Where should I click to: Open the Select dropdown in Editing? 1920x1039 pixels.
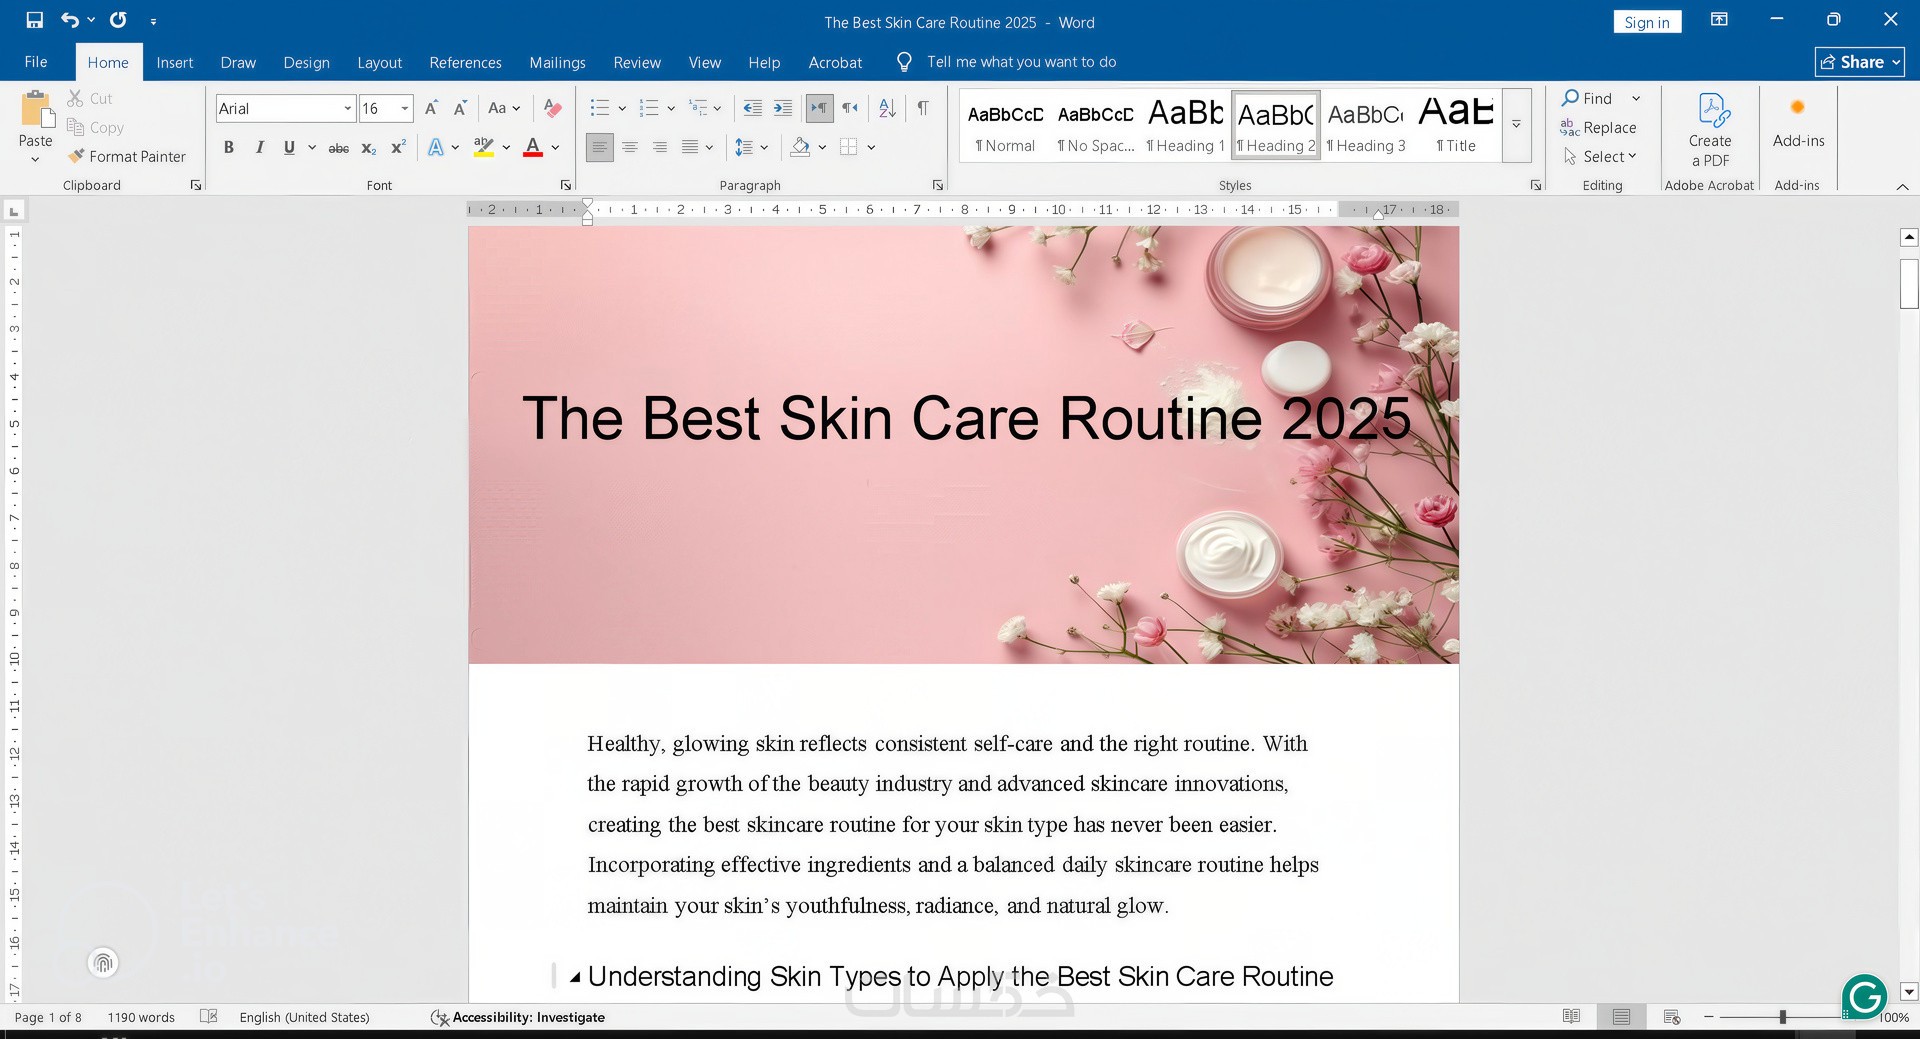pos(1600,156)
